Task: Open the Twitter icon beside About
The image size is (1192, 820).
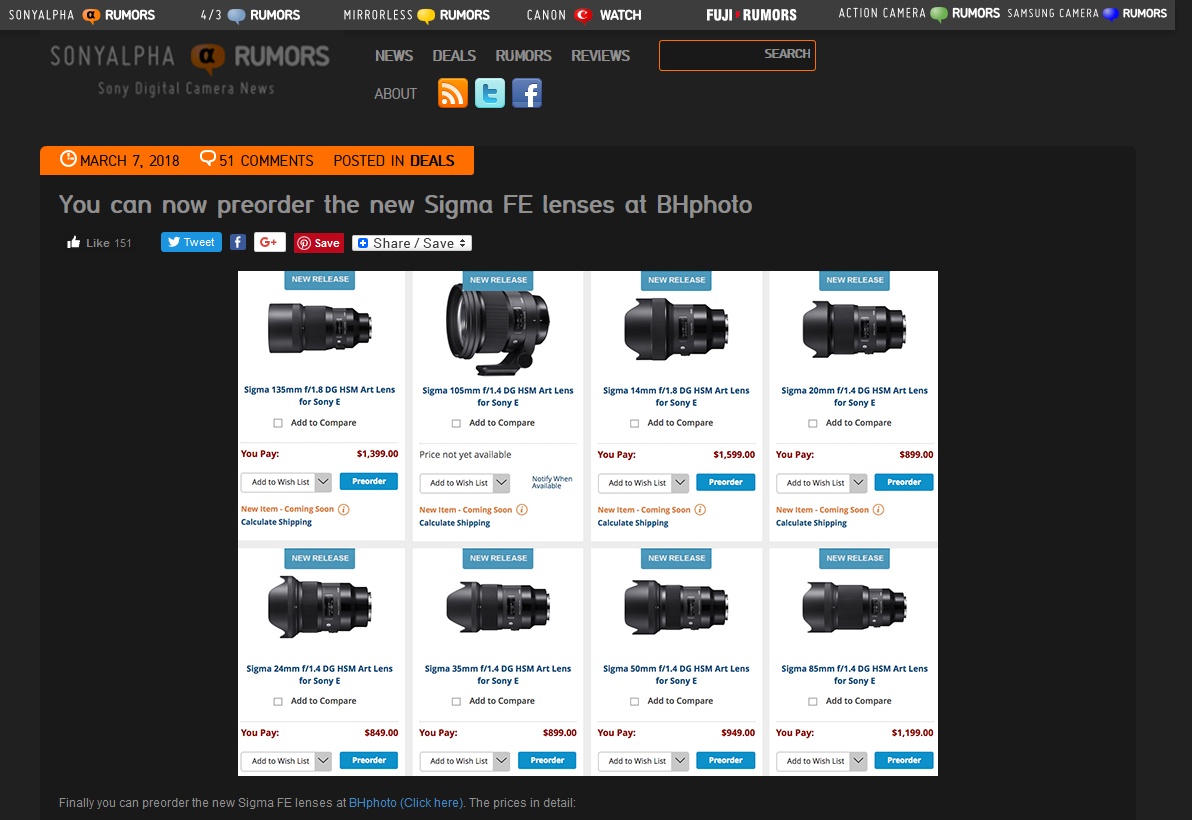Action: pyautogui.click(x=490, y=93)
